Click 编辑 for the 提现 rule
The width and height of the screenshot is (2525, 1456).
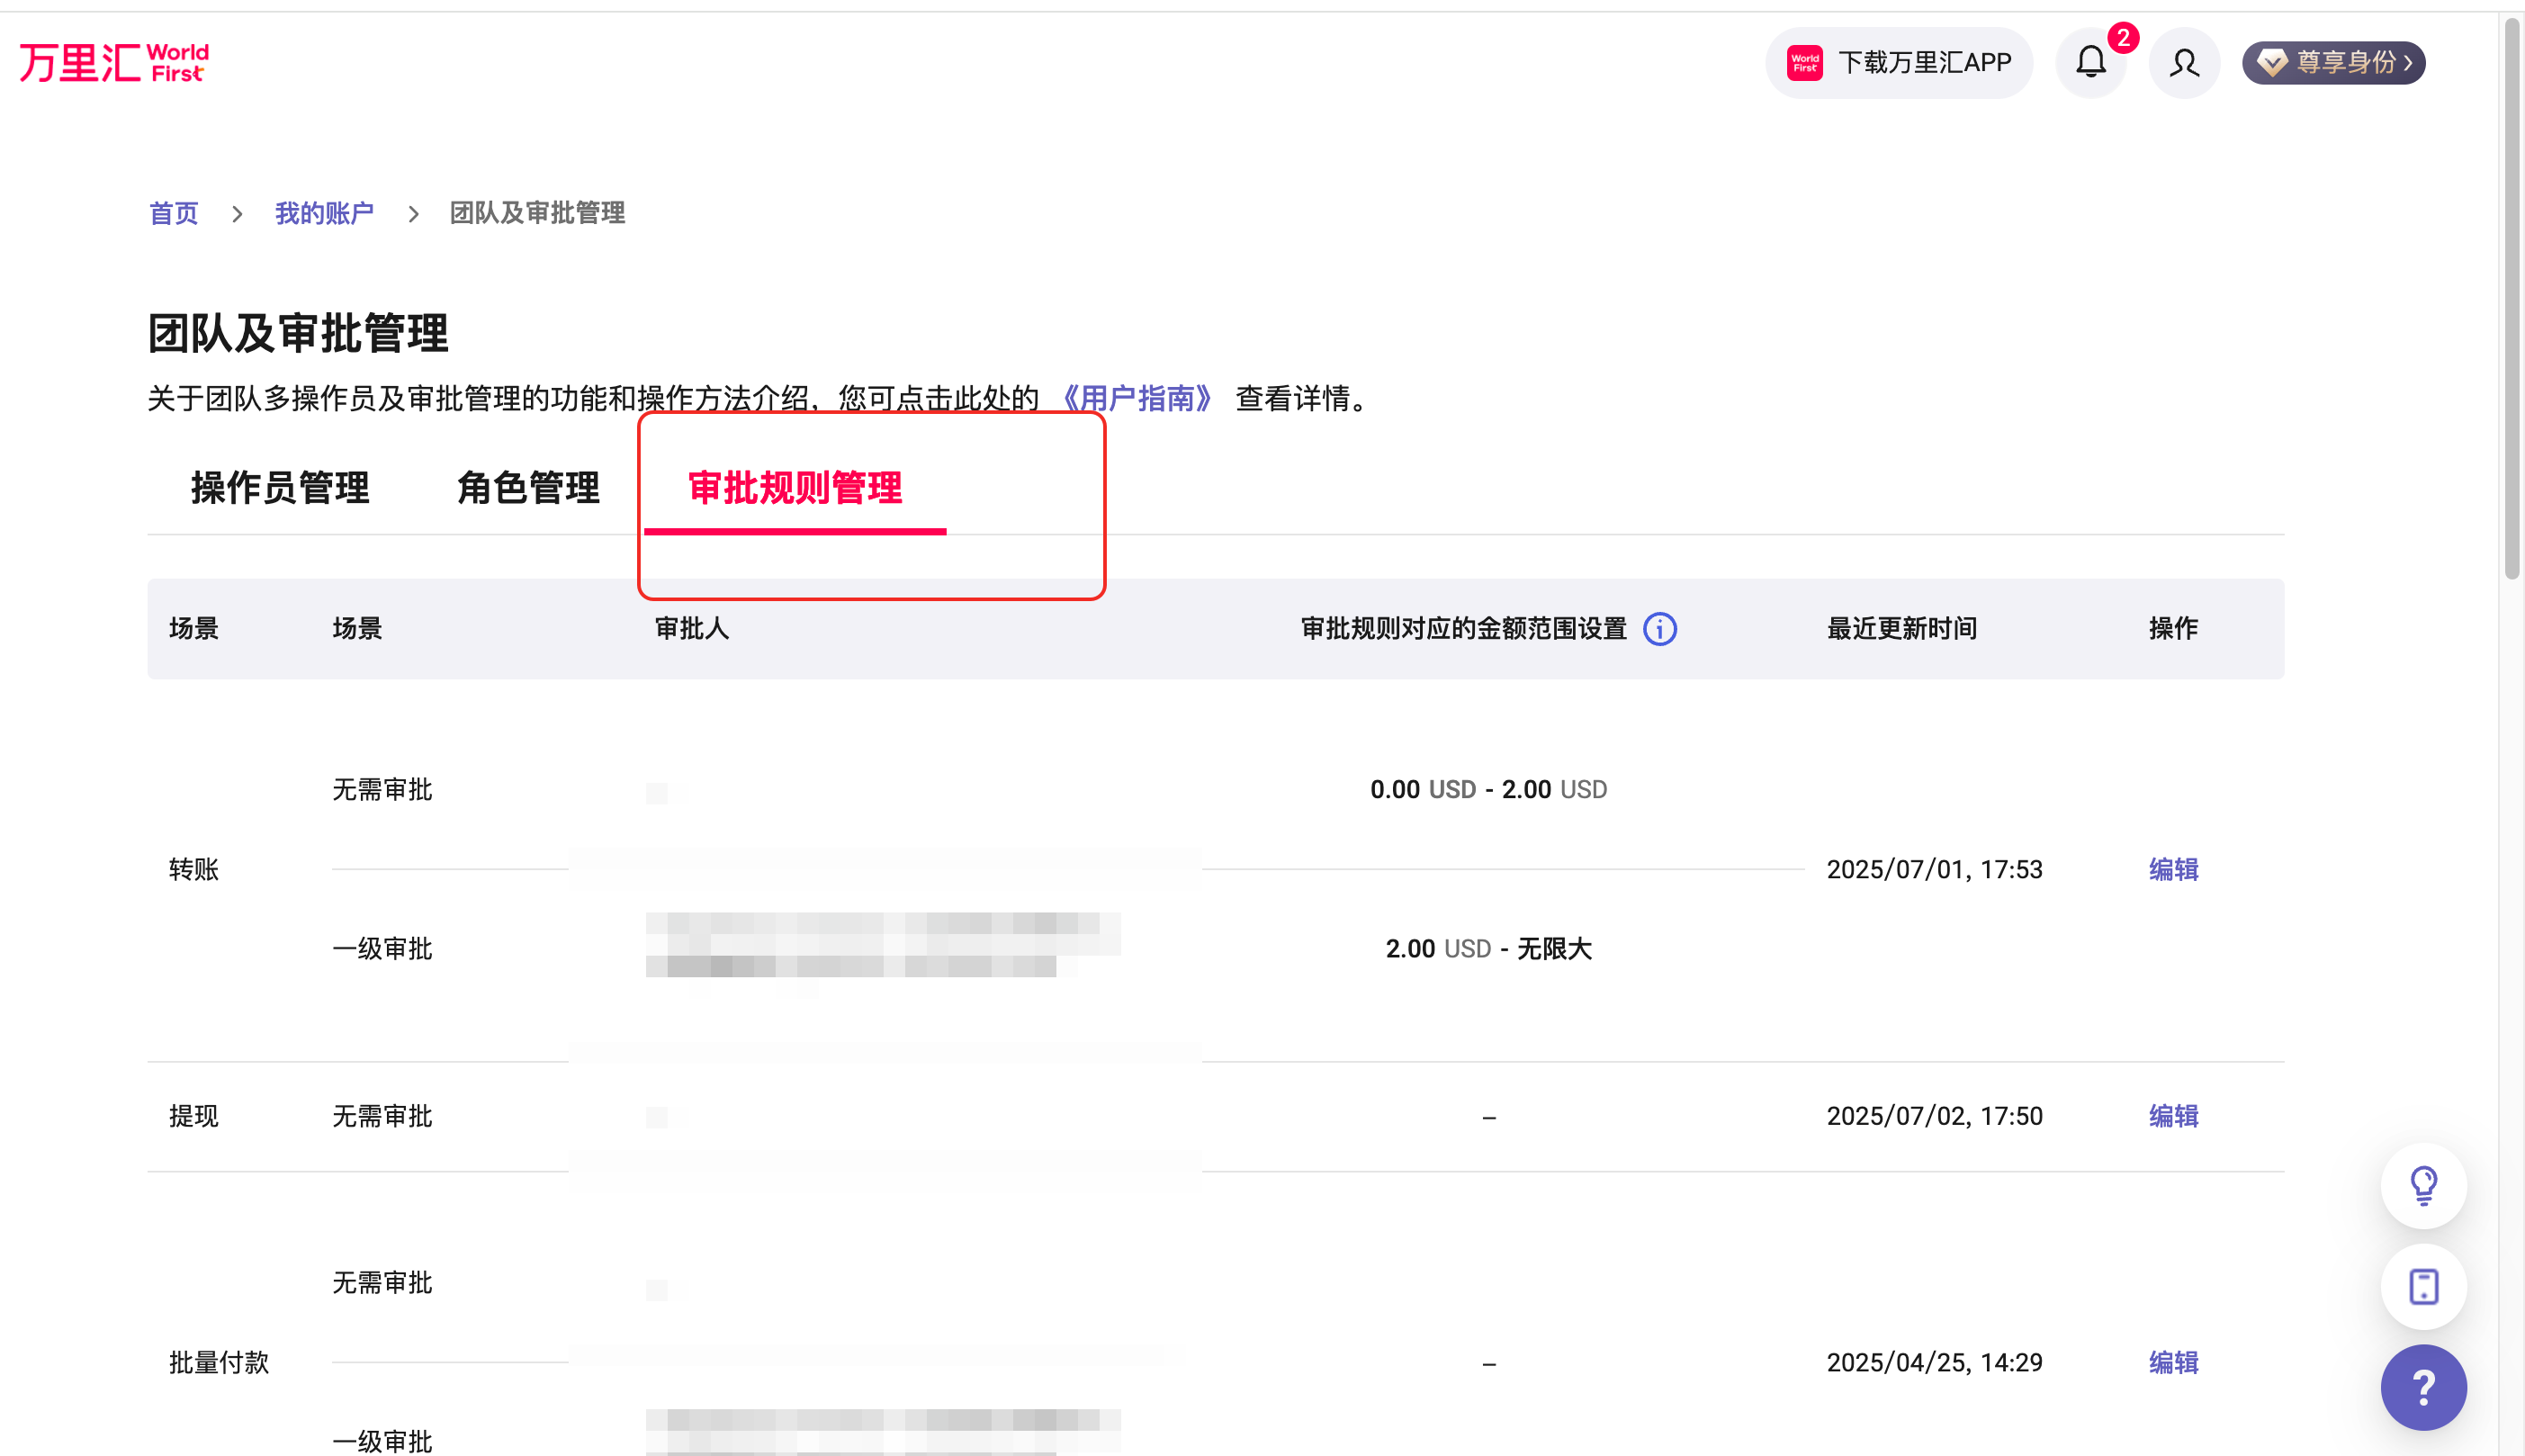[2173, 1116]
